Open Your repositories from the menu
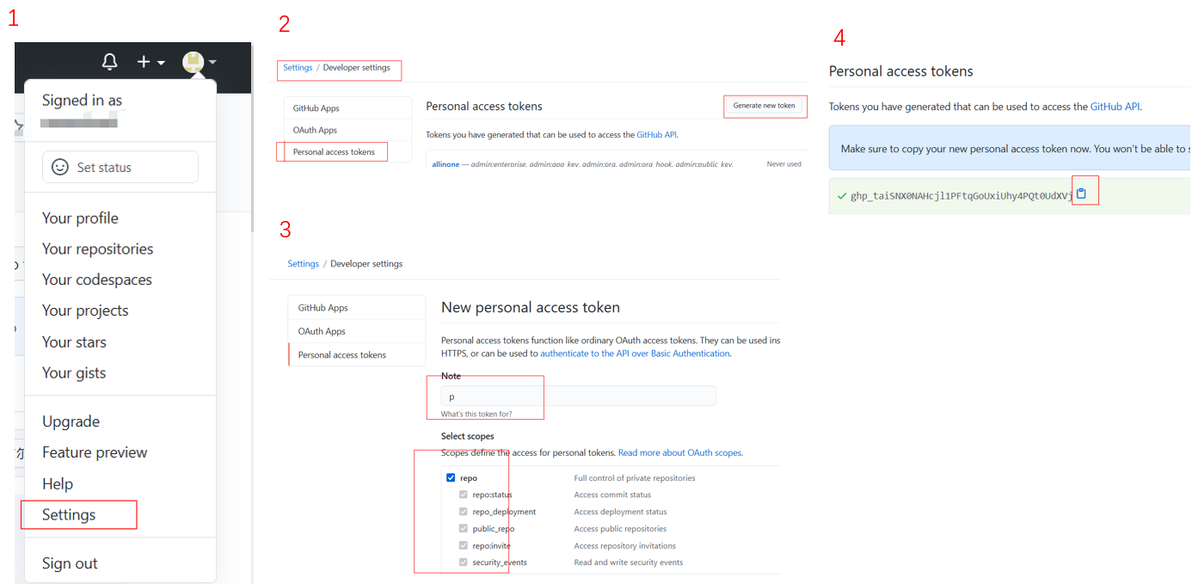 pos(97,249)
